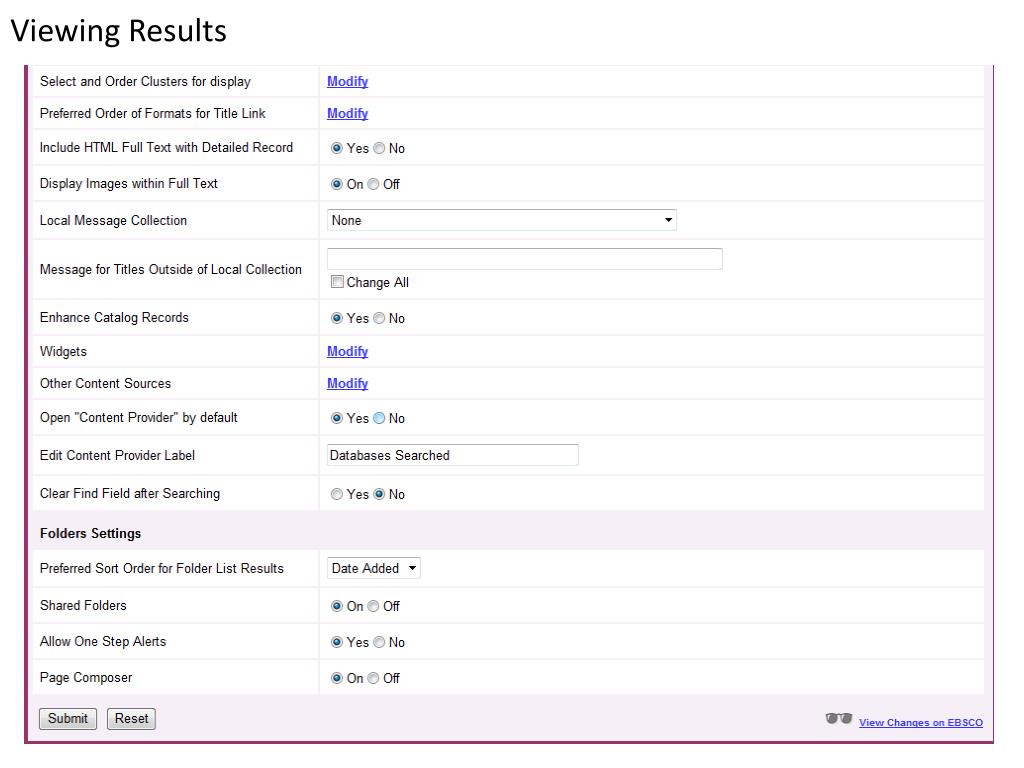Check the Change All checkbox
Screen dimensions: 1024x768
(338, 282)
